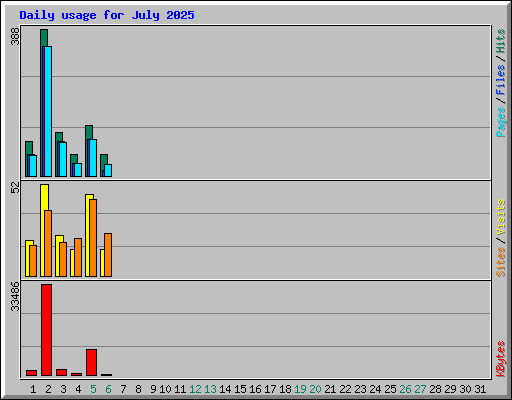Click day 7 on the x-axis

[x=123, y=389]
